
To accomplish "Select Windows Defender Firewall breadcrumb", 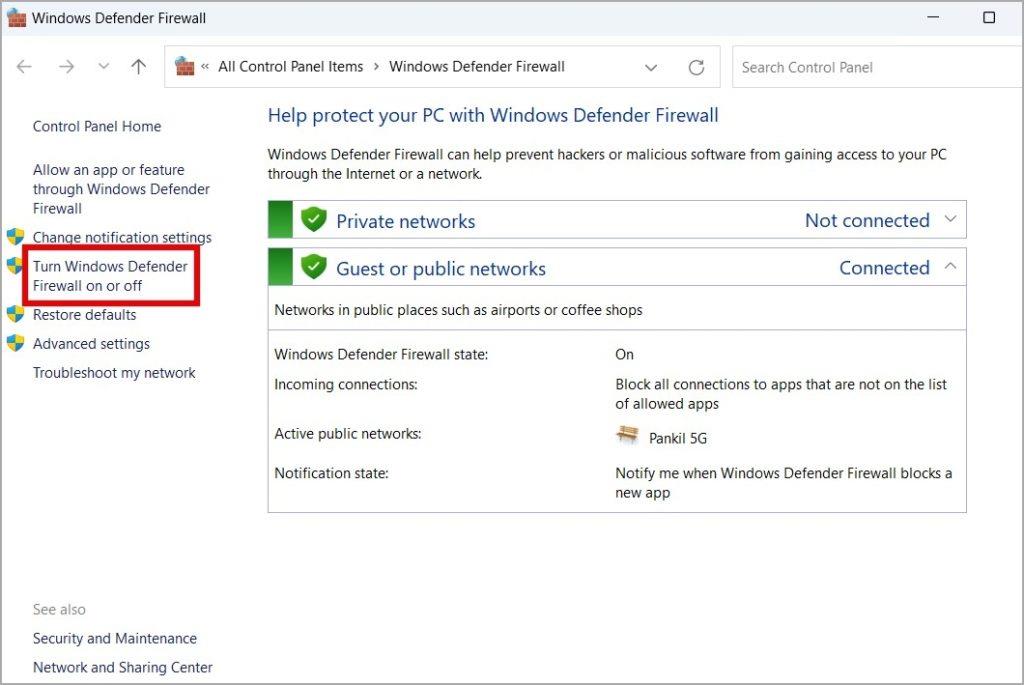I will point(477,67).
